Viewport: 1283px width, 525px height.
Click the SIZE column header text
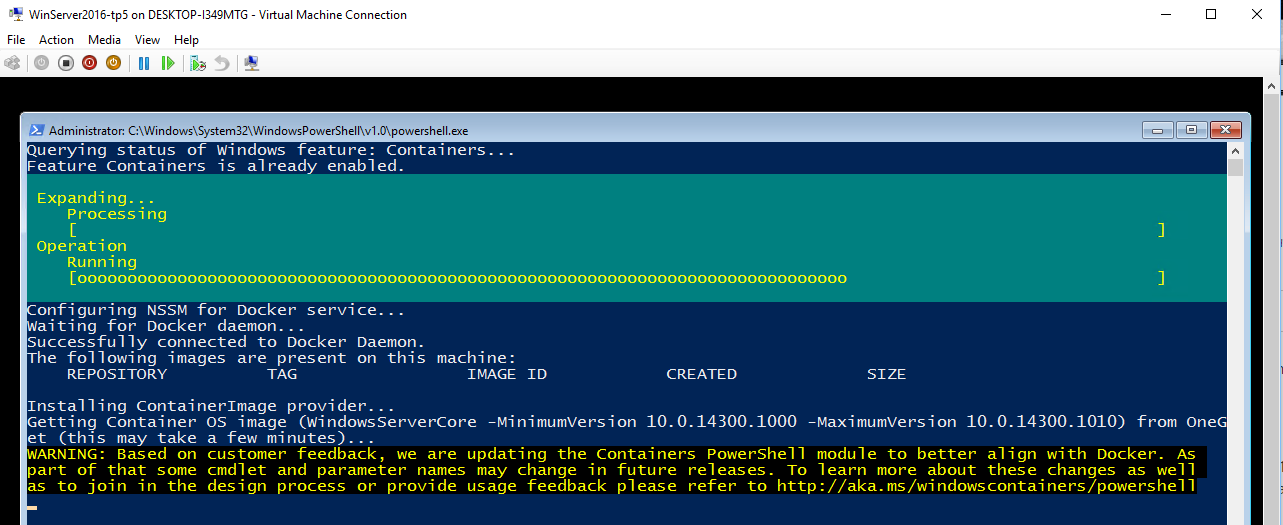[x=886, y=374]
